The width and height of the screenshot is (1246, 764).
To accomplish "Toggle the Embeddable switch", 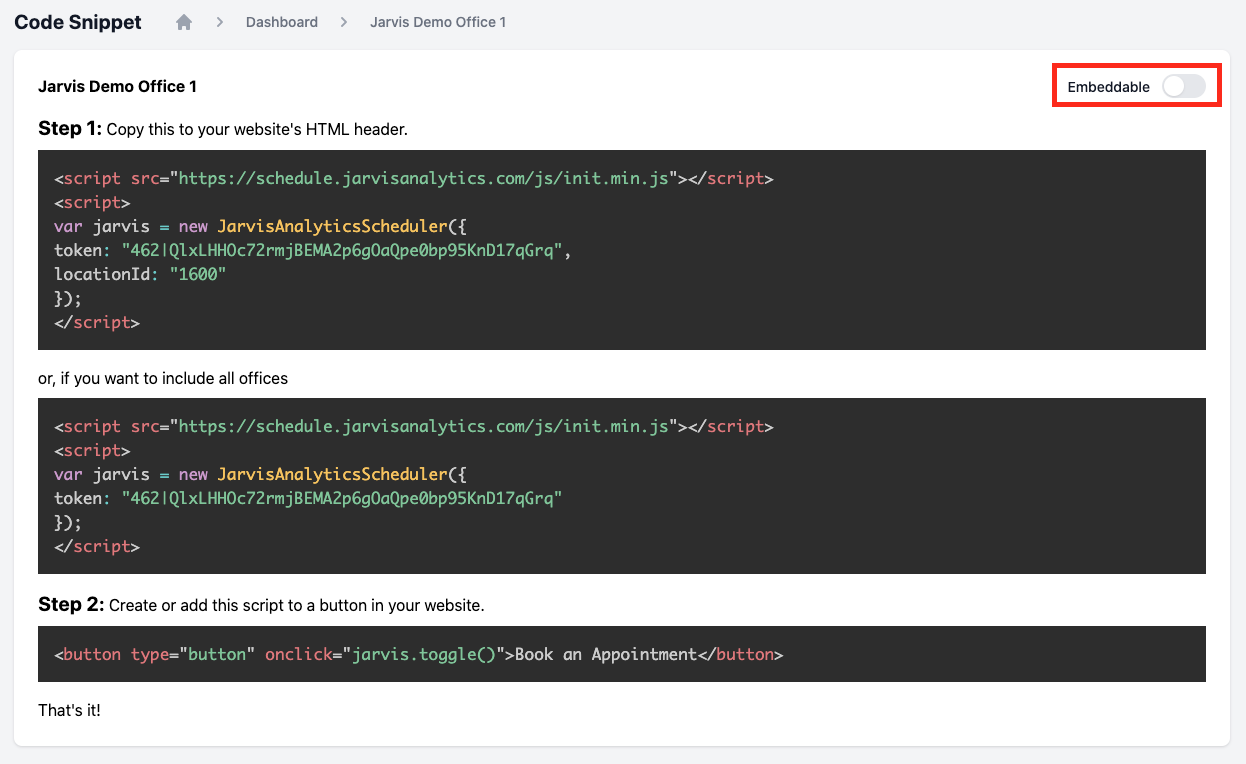I will (1183, 87).
